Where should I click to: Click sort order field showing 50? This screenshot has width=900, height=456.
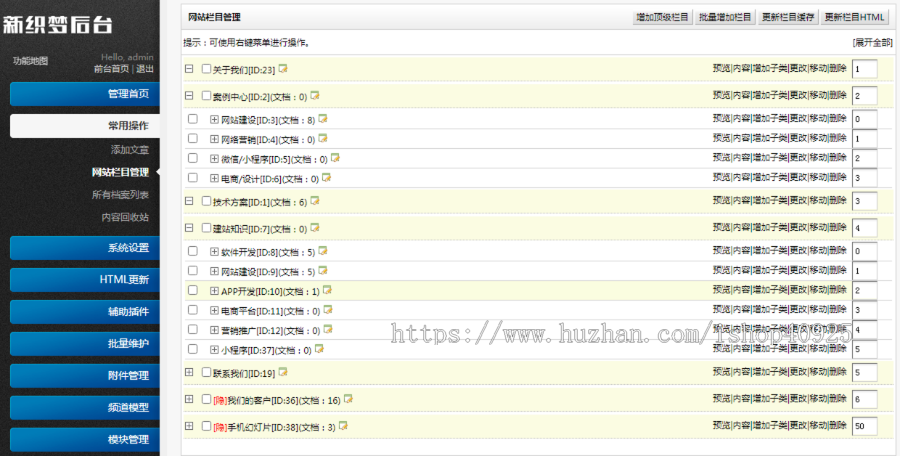(x=865, y=426)
